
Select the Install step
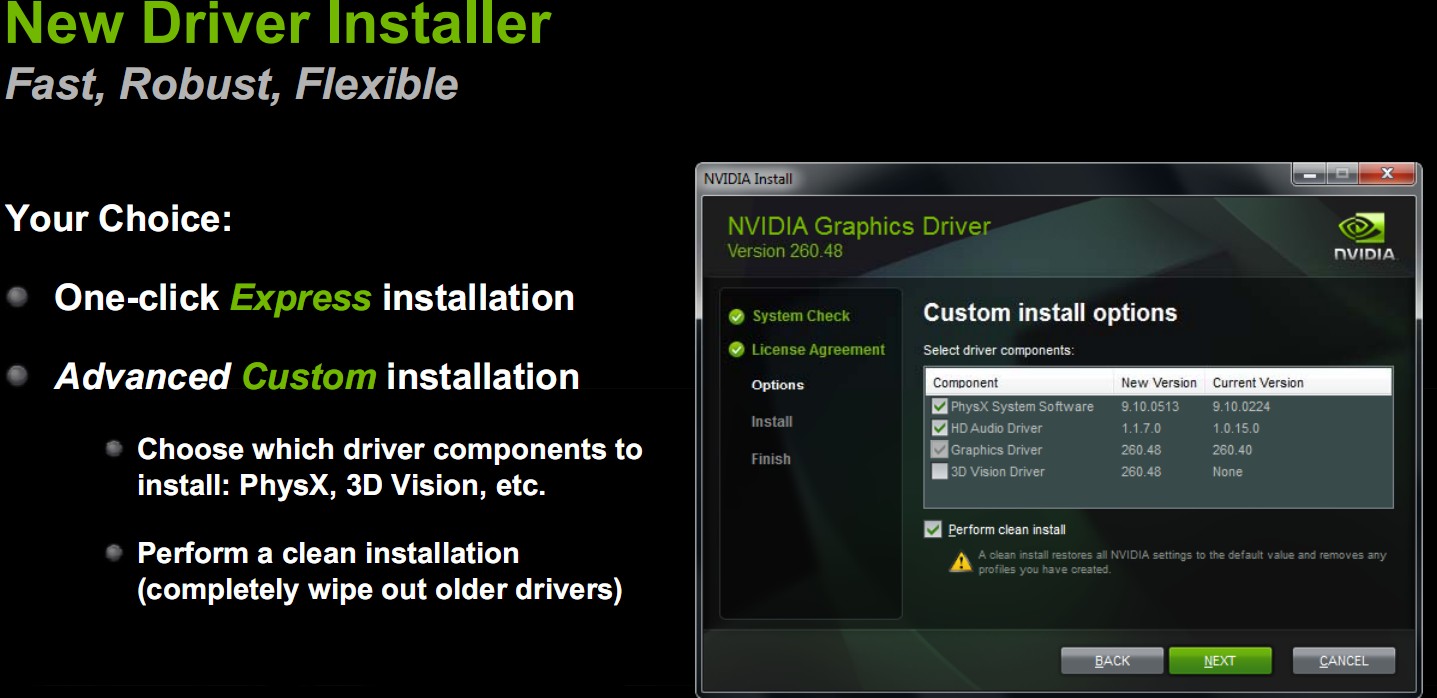tap(772, 422)
